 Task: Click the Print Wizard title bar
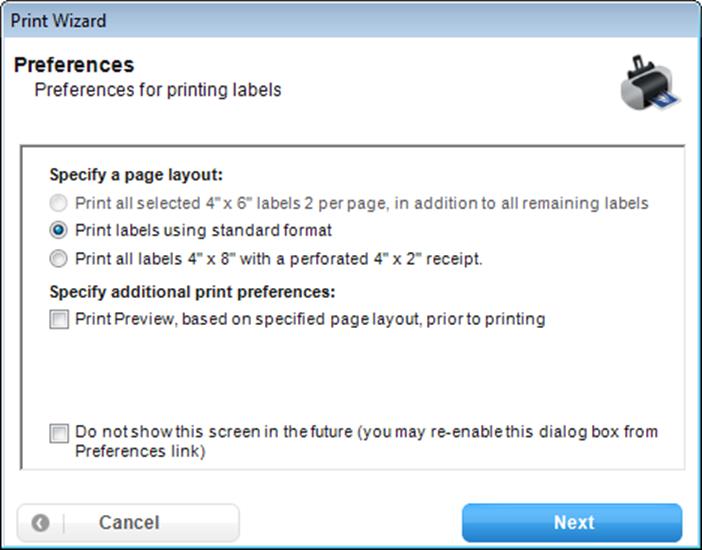(x=351, y=21)
